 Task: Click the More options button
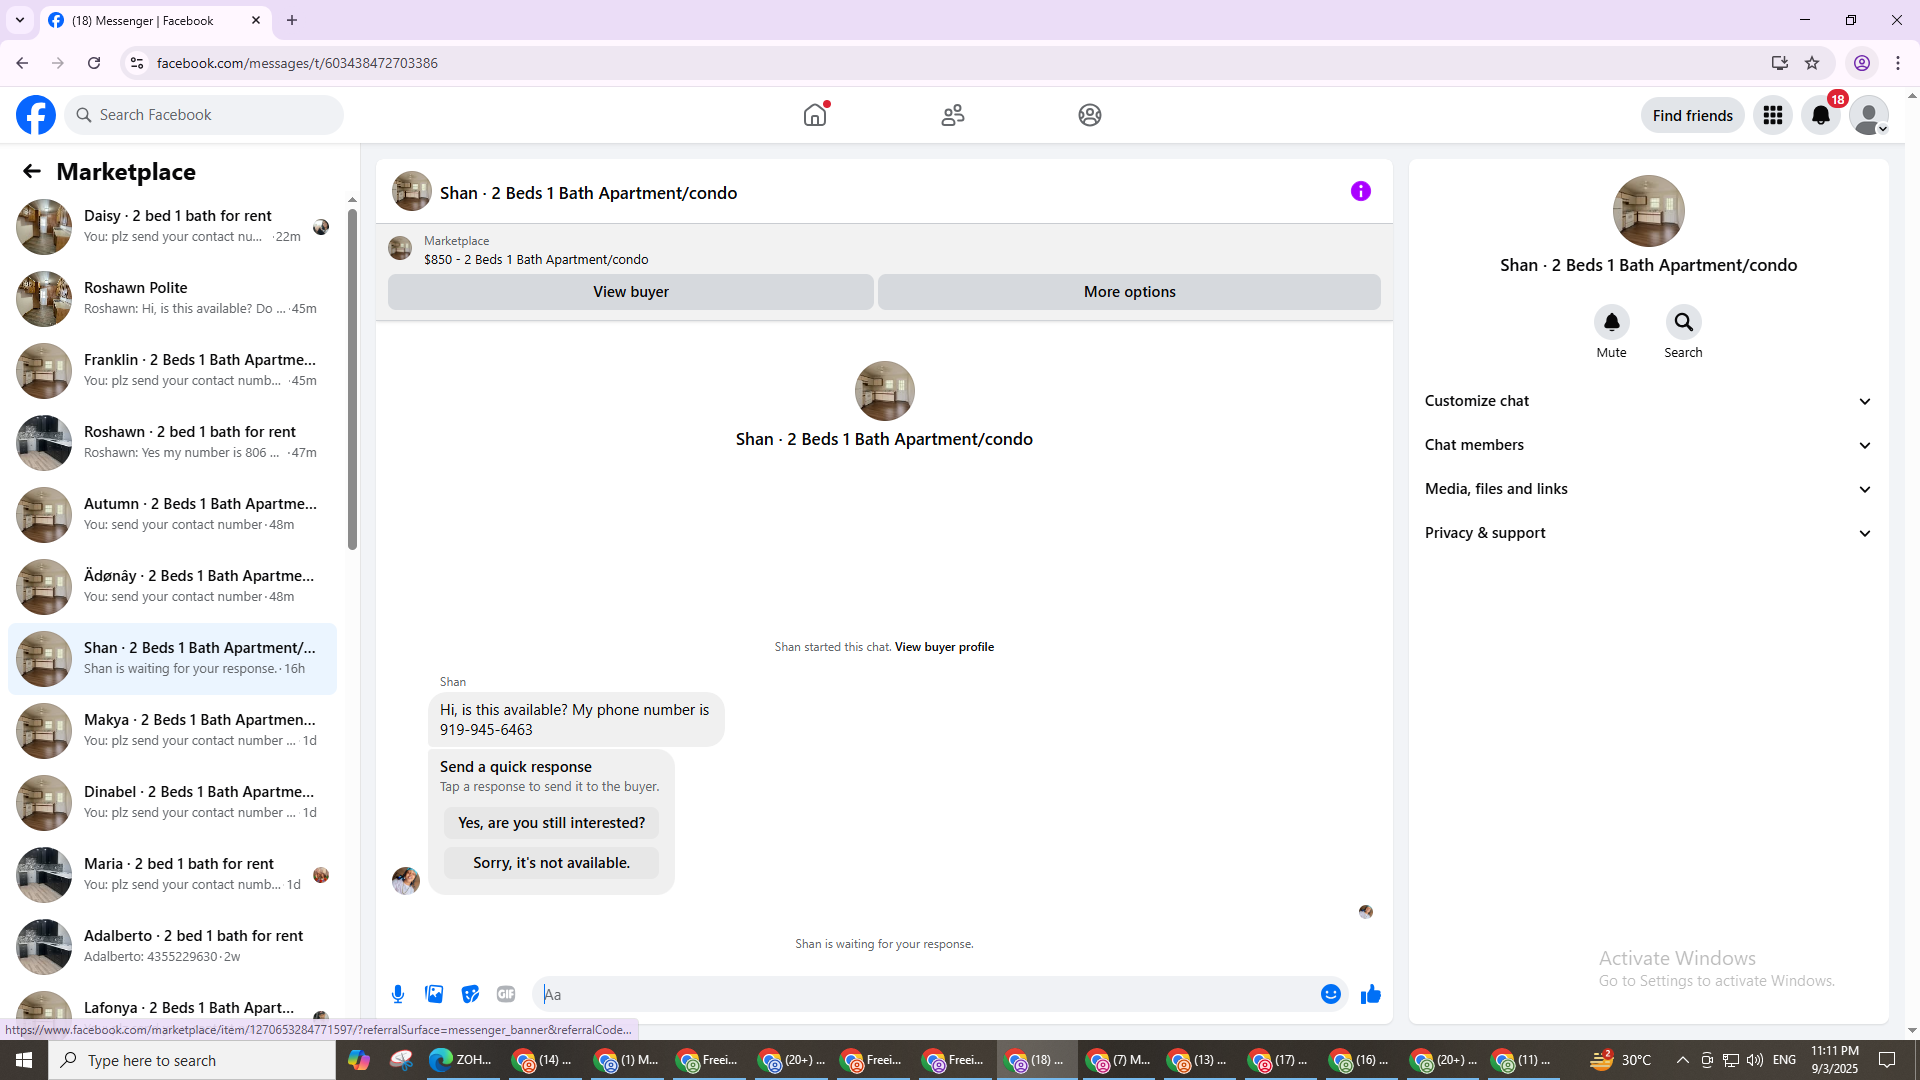pyautogui.click(x=1129, y=292)
